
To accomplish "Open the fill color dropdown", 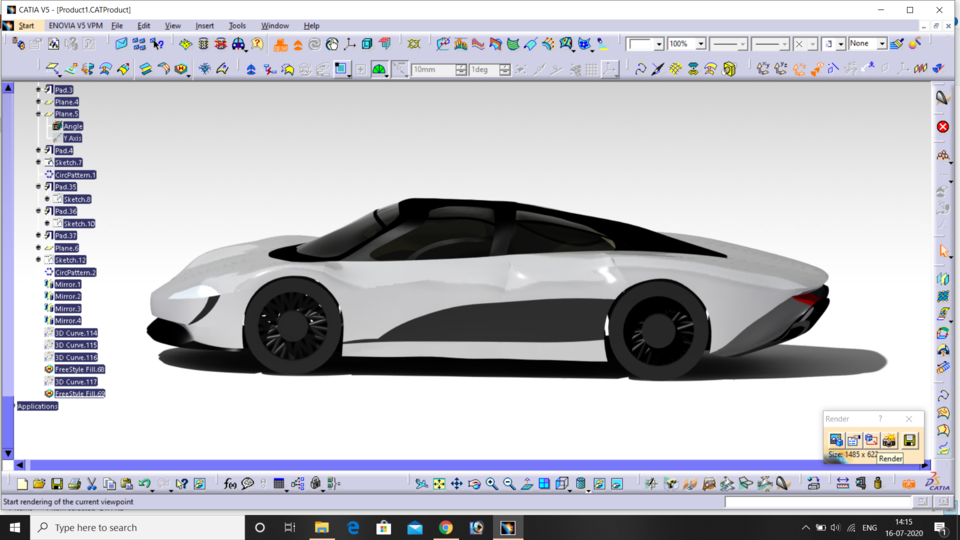I will tap(659, 44).
